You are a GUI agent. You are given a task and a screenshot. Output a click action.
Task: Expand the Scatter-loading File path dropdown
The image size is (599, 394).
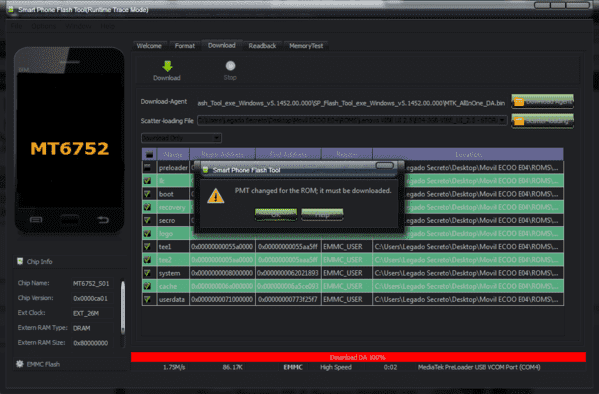(502, 120)
